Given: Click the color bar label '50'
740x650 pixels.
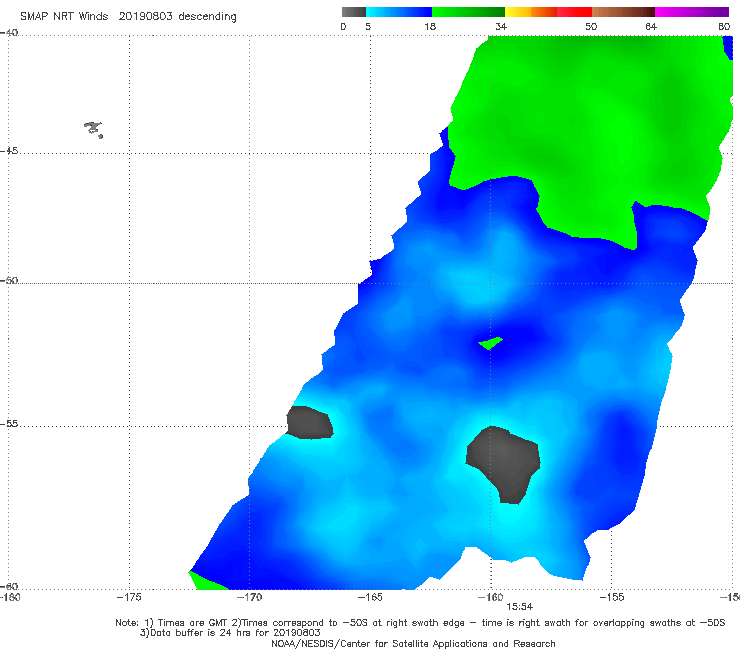Looking at the screenshot, I should tap(591, 26).
